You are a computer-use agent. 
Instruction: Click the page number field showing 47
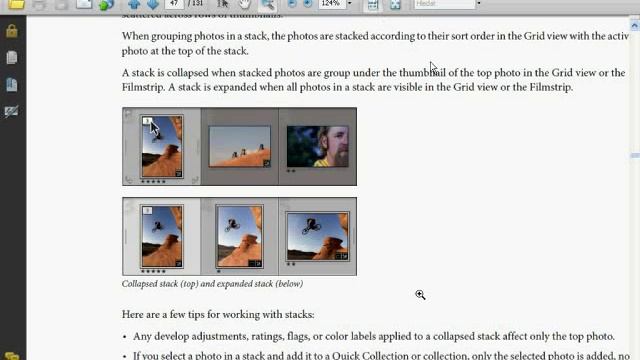174,4
